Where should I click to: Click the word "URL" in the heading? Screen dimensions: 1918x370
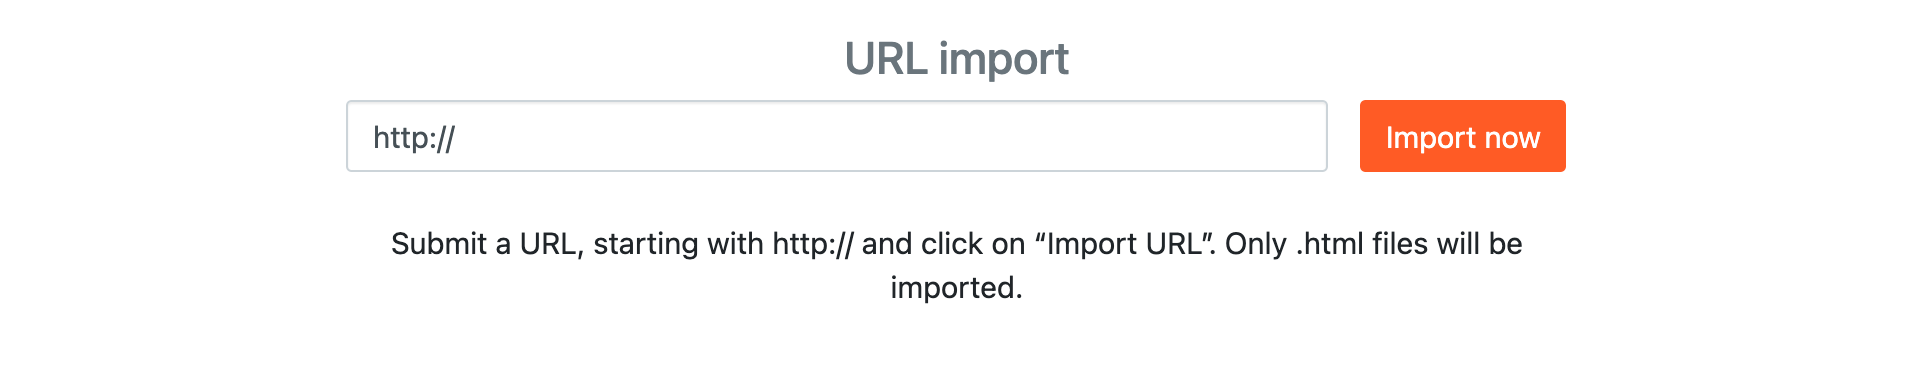pyautogui.click(x=887, y=59)
